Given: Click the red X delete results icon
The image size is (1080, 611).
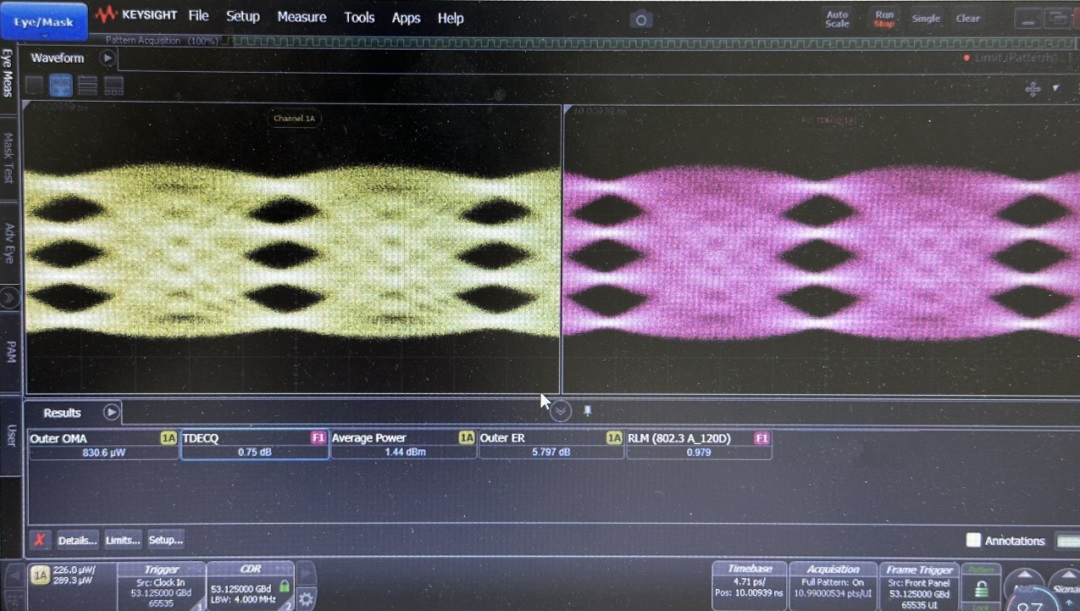Looking at the screenshot, I should coord(40,540).
